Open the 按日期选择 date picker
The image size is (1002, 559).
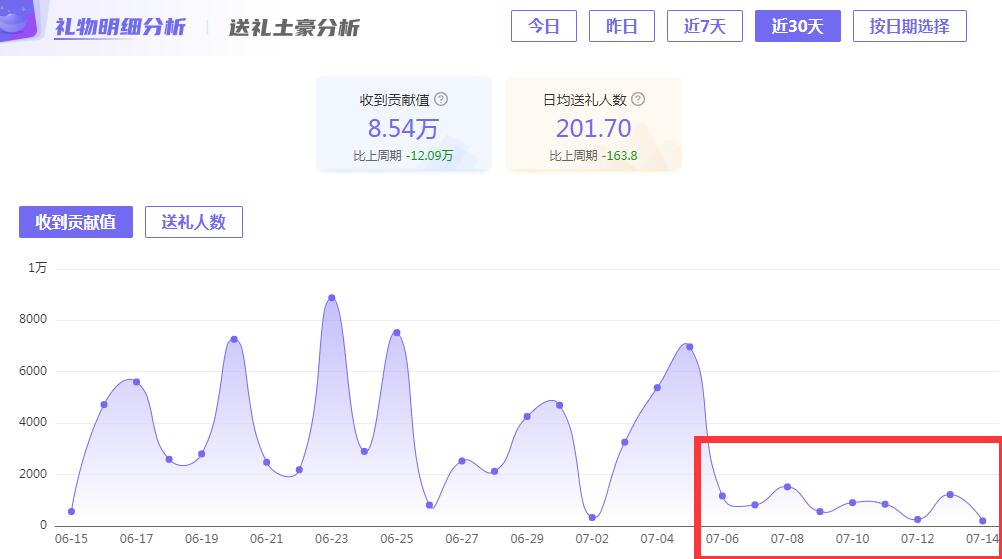coord(909,26)
